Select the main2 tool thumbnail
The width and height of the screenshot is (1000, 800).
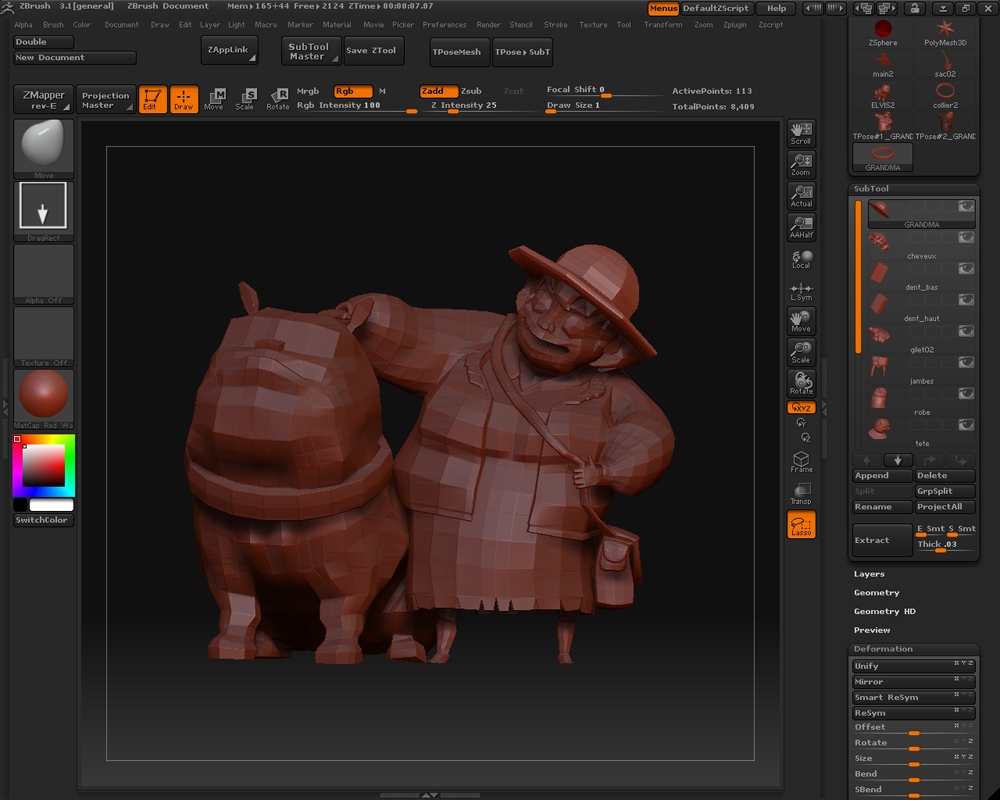(x=883, y=64)
